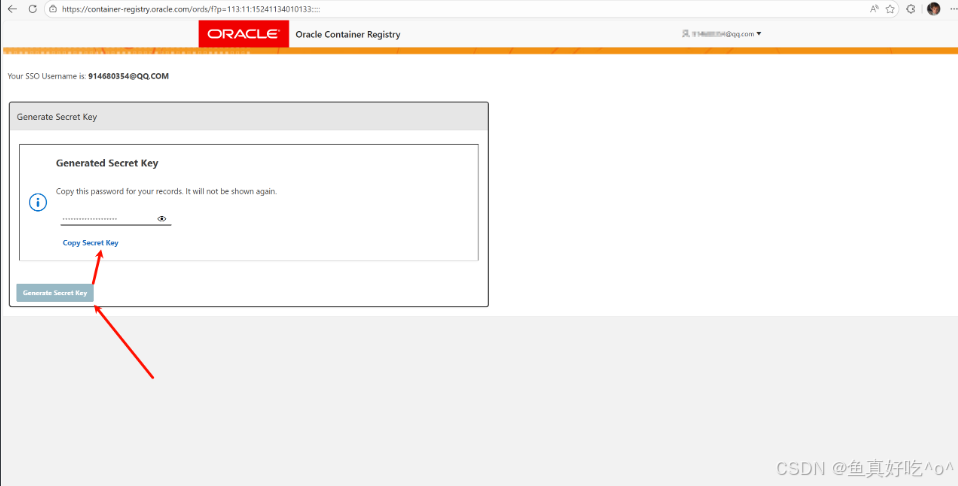Click the Oracle Container Registry title
The image size is (958, 486).
tap(348, 34)
